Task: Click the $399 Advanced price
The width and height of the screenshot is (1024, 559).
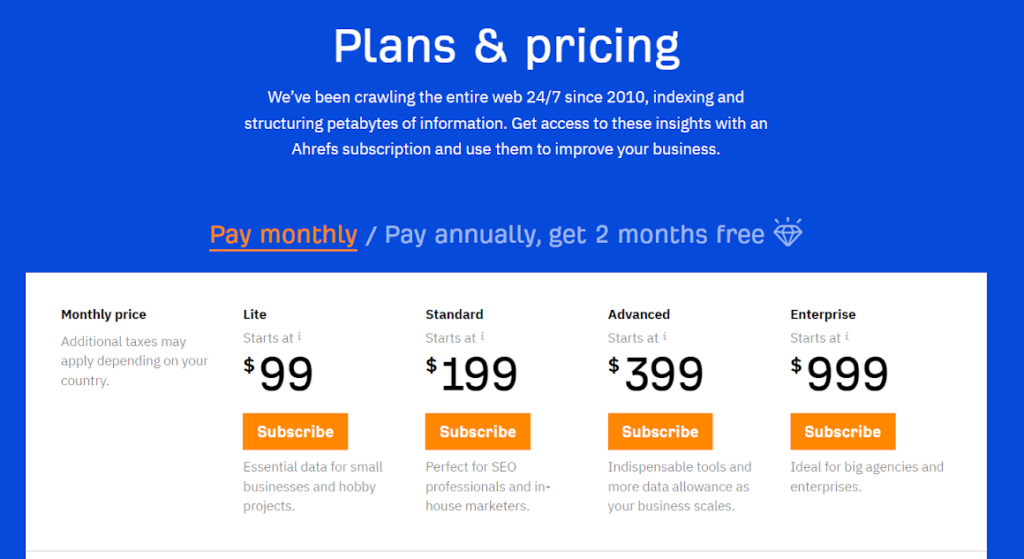Action: [656, 375]
